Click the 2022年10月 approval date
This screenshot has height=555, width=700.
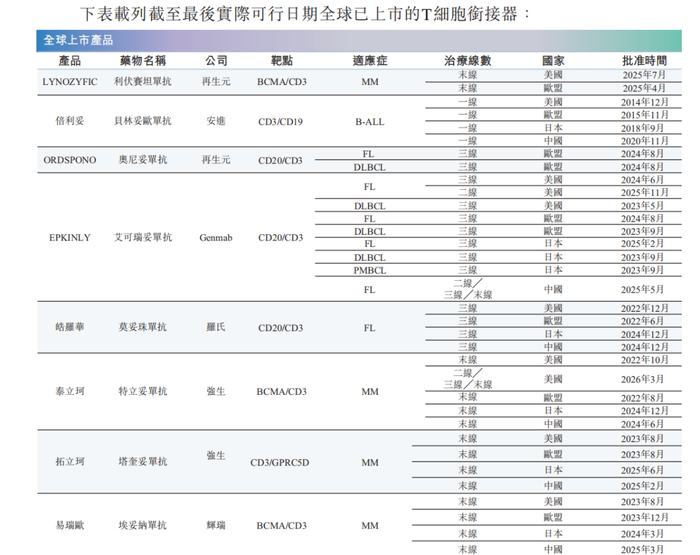click(644, 360)
